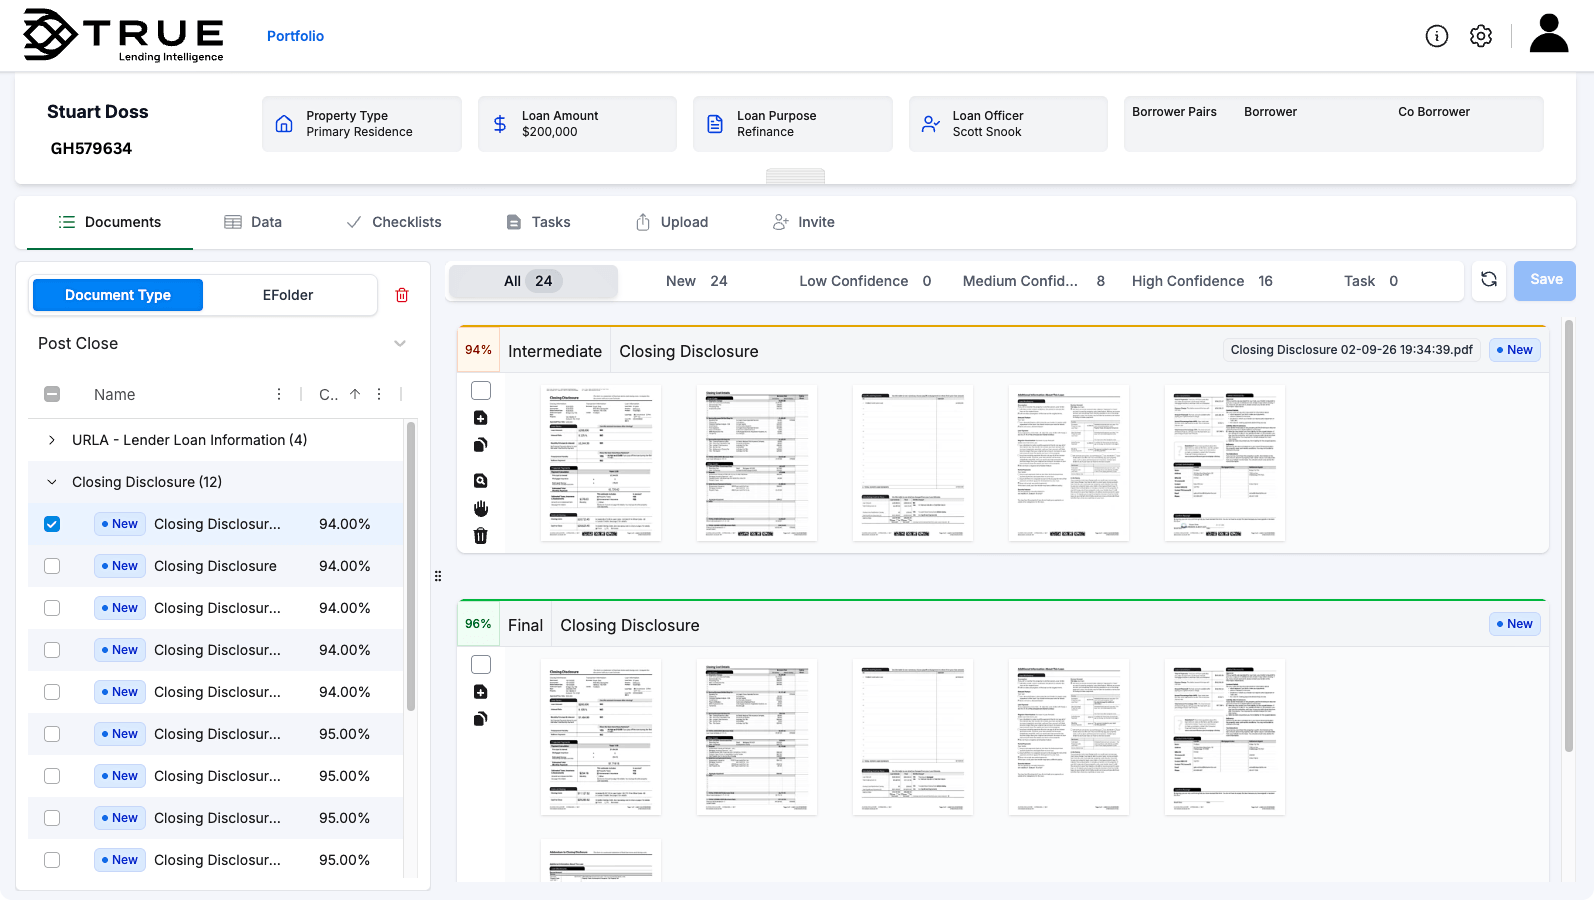1594x900 pixels.
Task: Click the first page thumbnail of Intermediate document
Action: tap(600, 462)
